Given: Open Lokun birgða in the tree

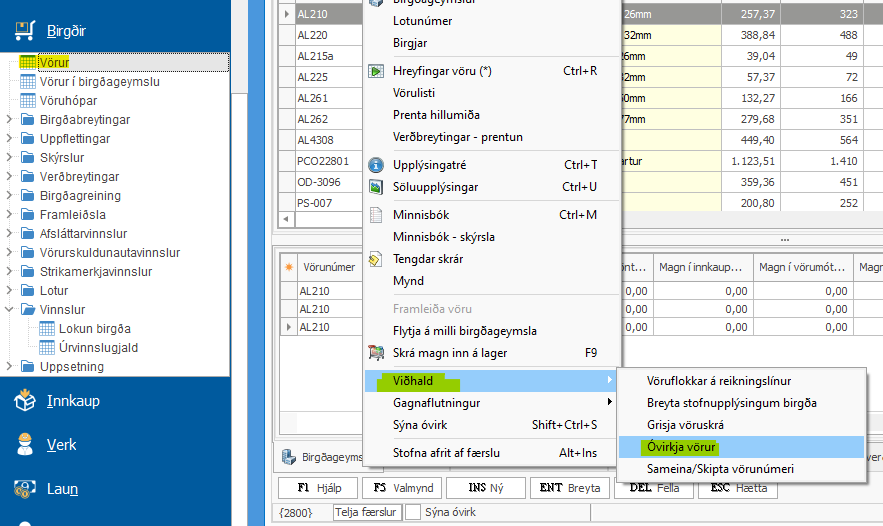Looking at the screenshot, I should 94,329.
